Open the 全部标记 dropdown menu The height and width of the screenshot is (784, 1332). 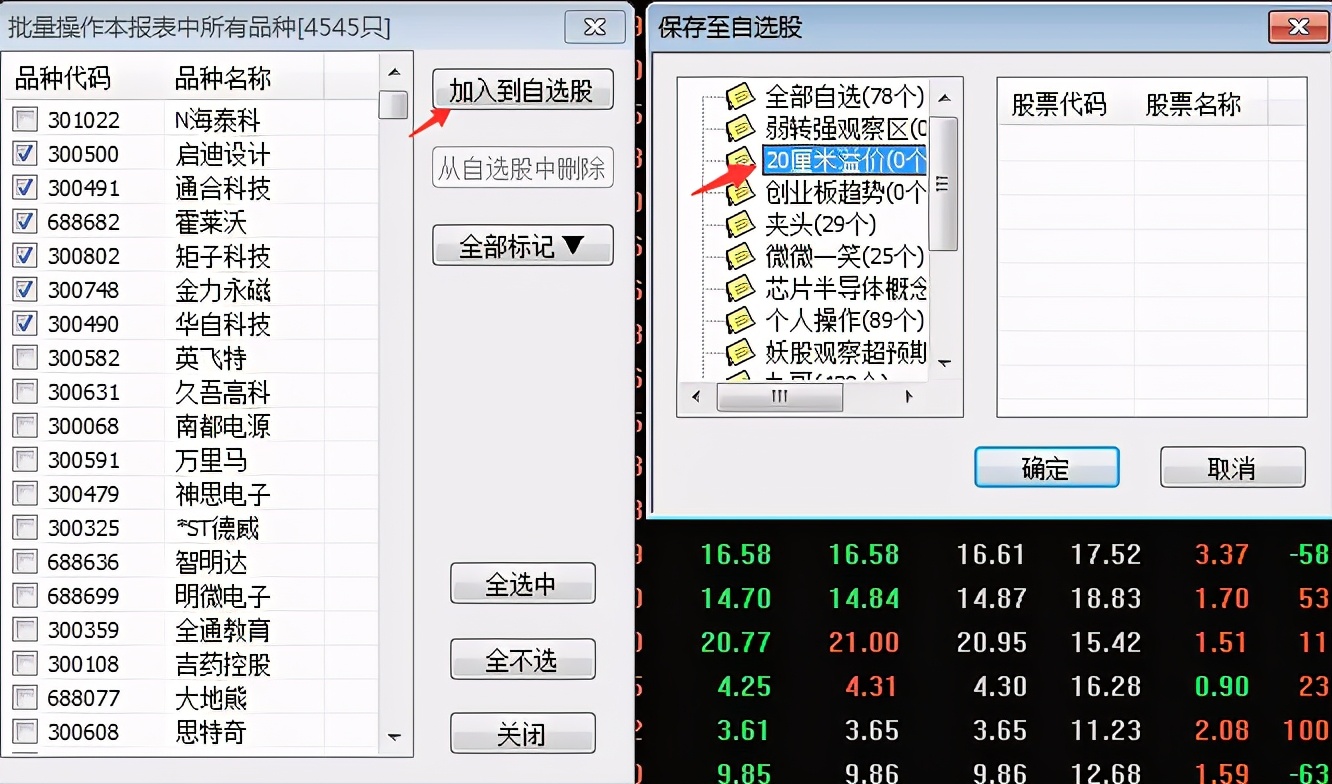pos(522,245)
